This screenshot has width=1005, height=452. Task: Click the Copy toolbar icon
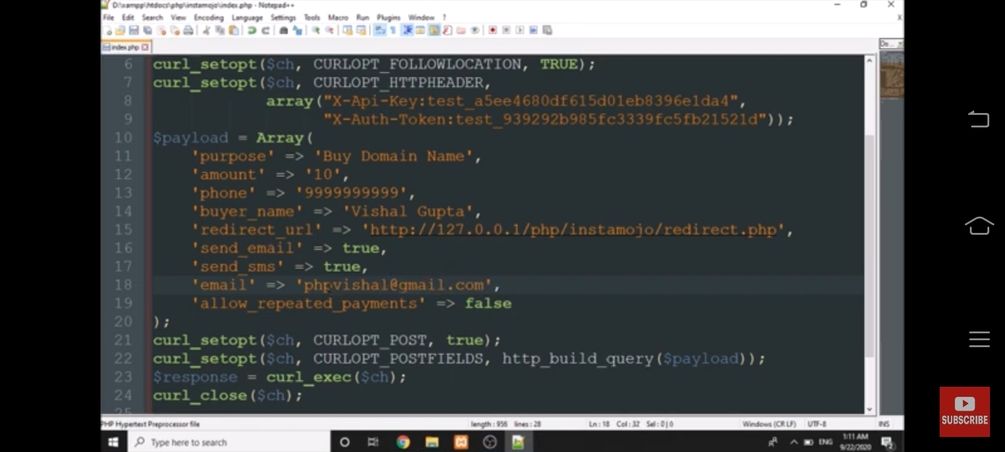click(220, 30)
